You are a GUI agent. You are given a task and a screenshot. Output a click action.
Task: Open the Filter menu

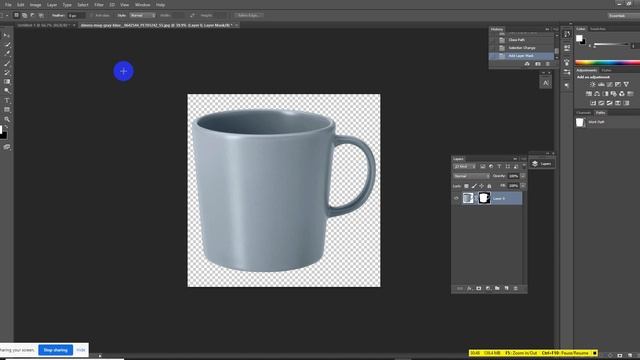tap(99, 5)
